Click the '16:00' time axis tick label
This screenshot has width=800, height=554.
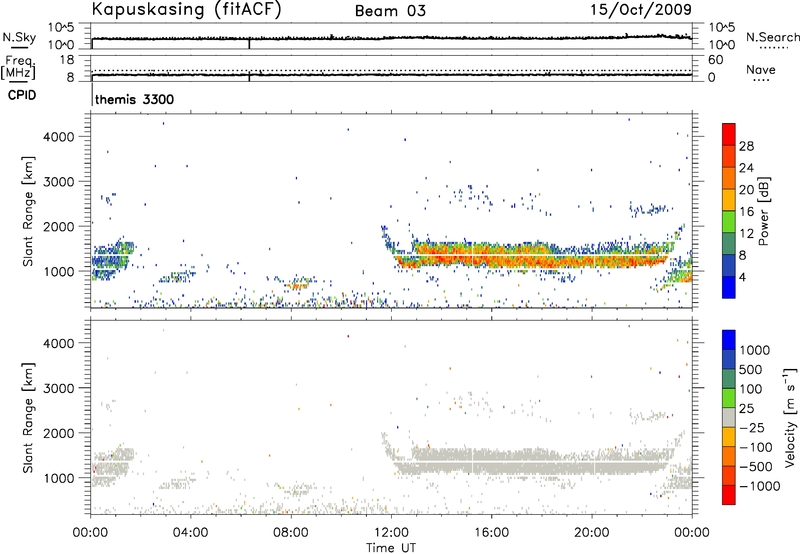(x=491, y=533)
